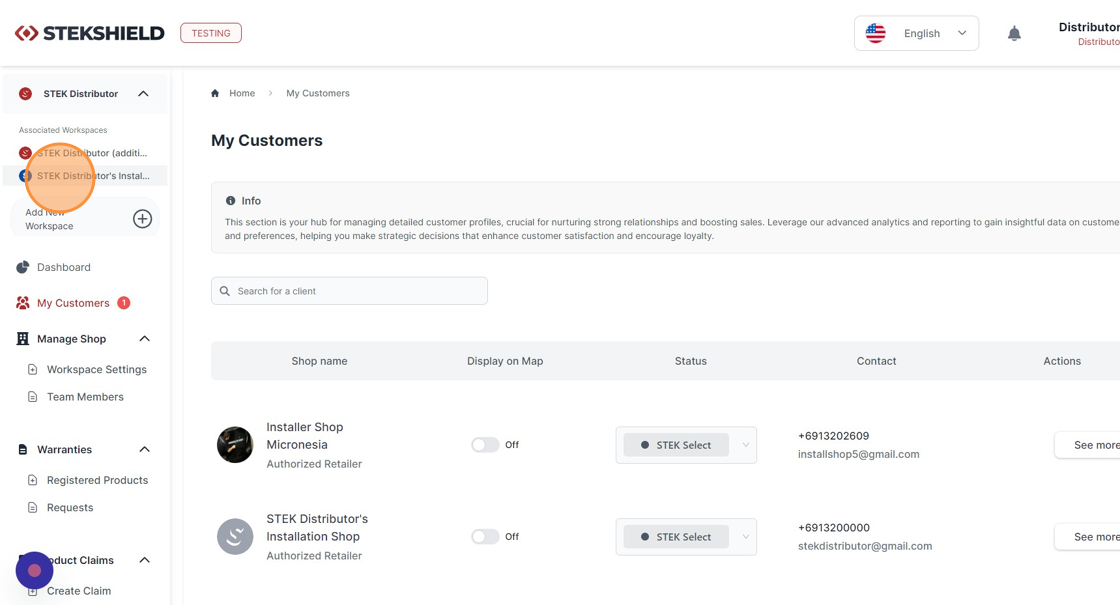Click the home icon in breadcrumb
Viewport: 1120px width, 605px height.
[215, 93]
